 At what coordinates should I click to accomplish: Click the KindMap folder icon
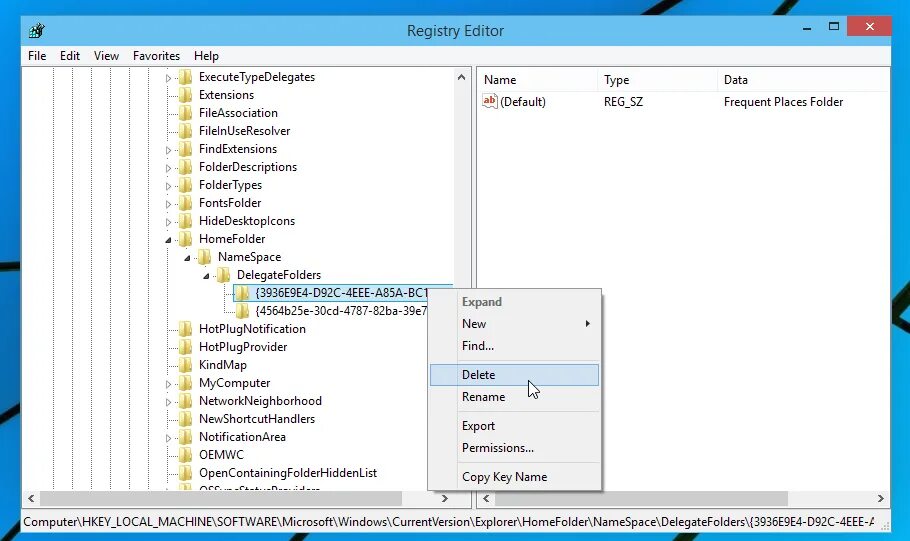tap(186, 365)
